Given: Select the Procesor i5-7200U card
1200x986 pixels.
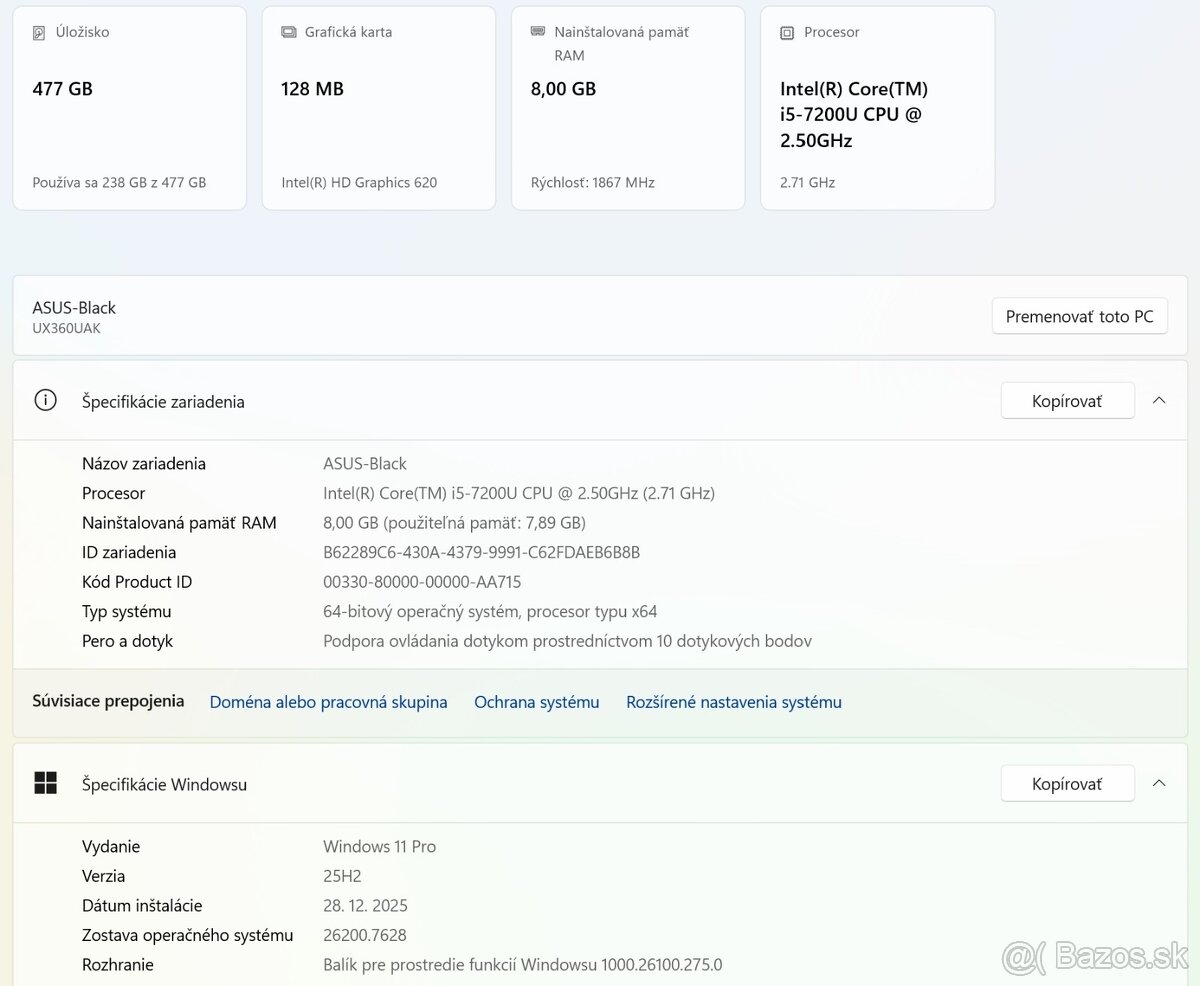Looking at the screenshot, I should pyautogui.click(x=877, y=110).
